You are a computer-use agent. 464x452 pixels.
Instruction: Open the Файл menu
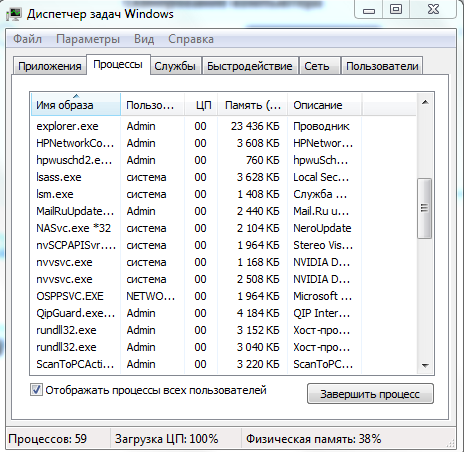coord(27,39)
